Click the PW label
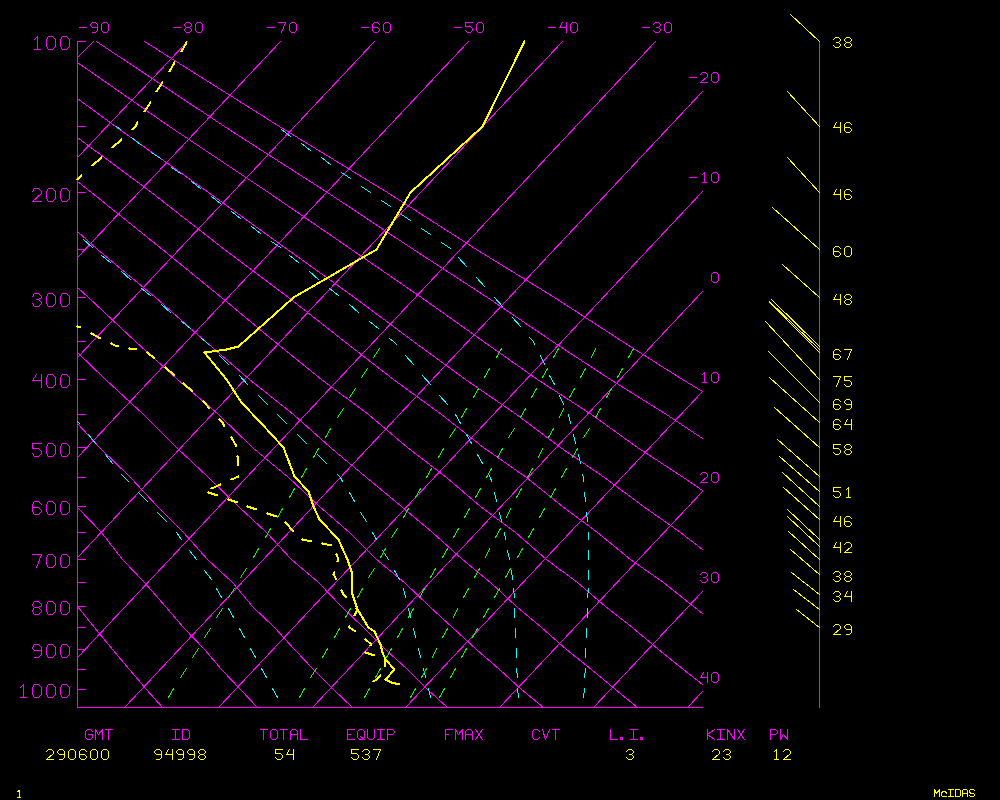The image size is (1000, 800). coord(778,735)
